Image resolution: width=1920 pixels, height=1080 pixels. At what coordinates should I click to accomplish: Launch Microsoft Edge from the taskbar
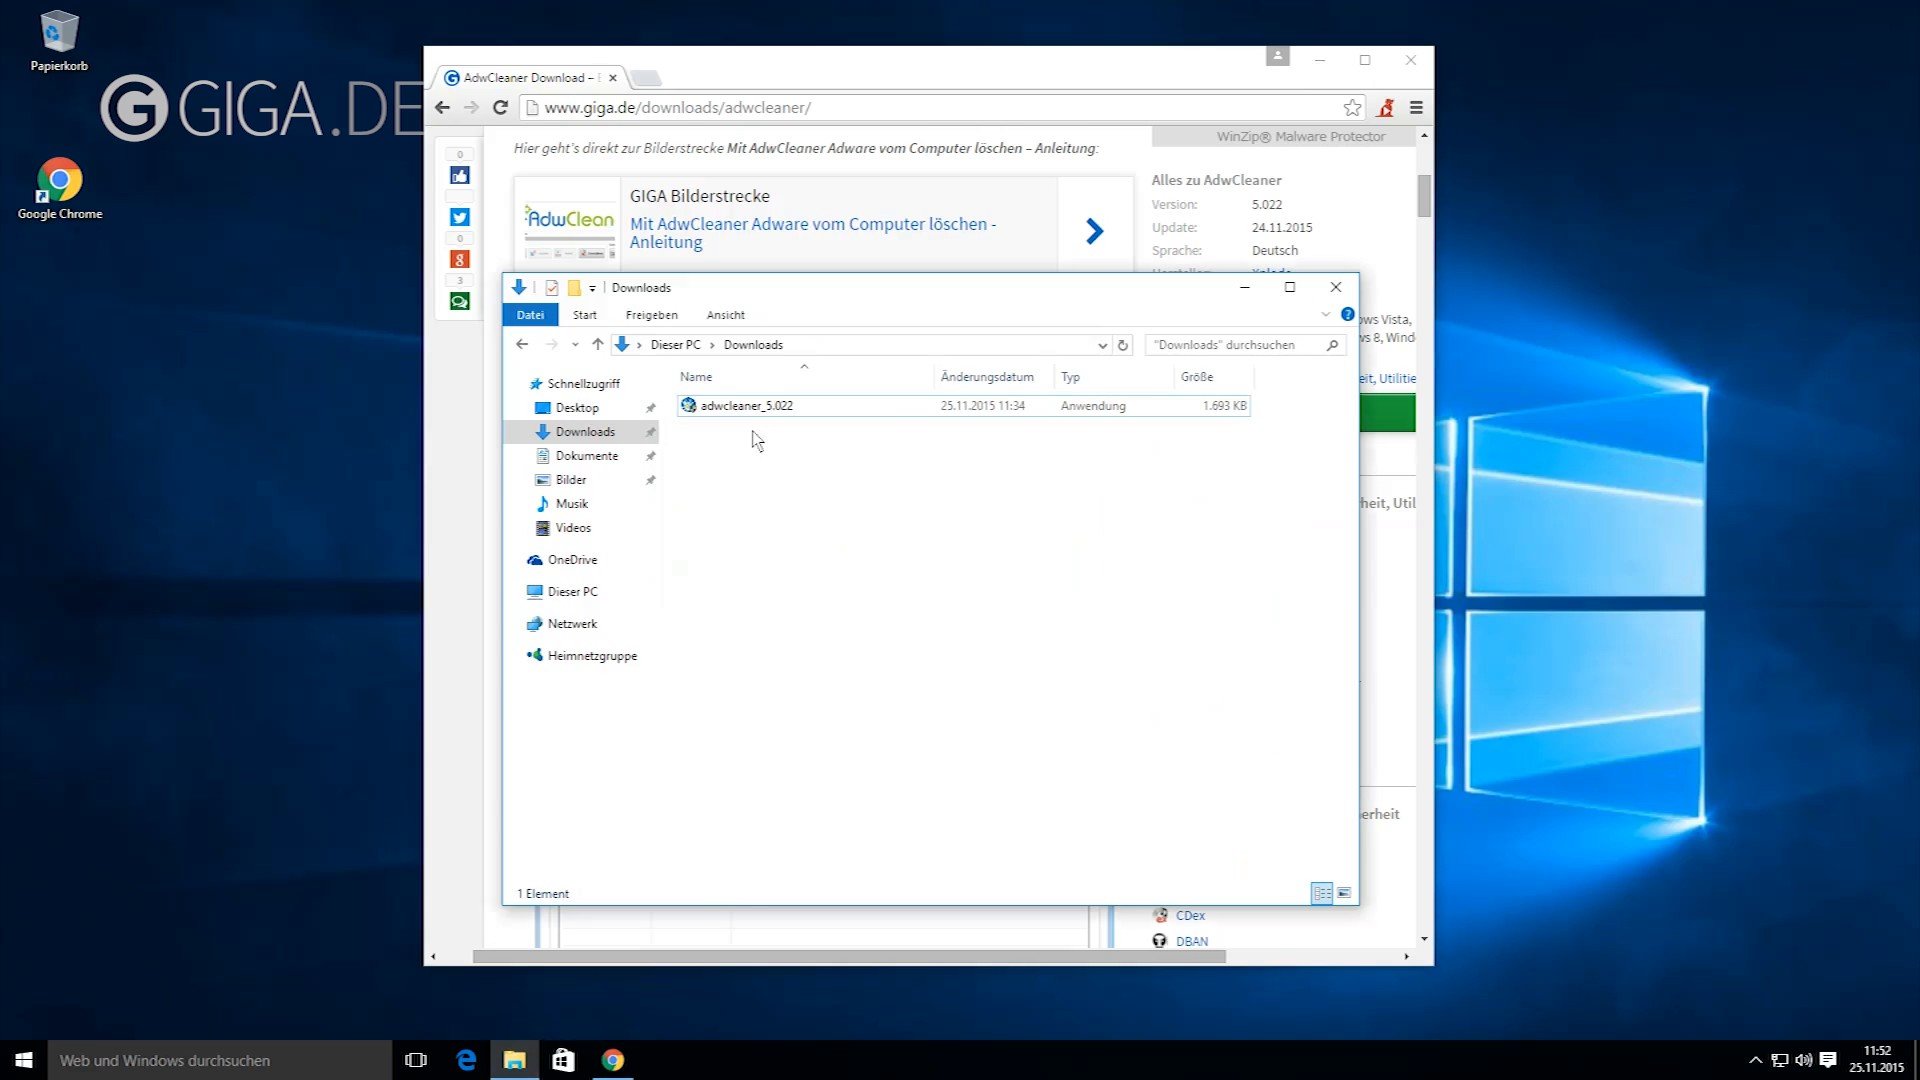[x=466, y=1060]
